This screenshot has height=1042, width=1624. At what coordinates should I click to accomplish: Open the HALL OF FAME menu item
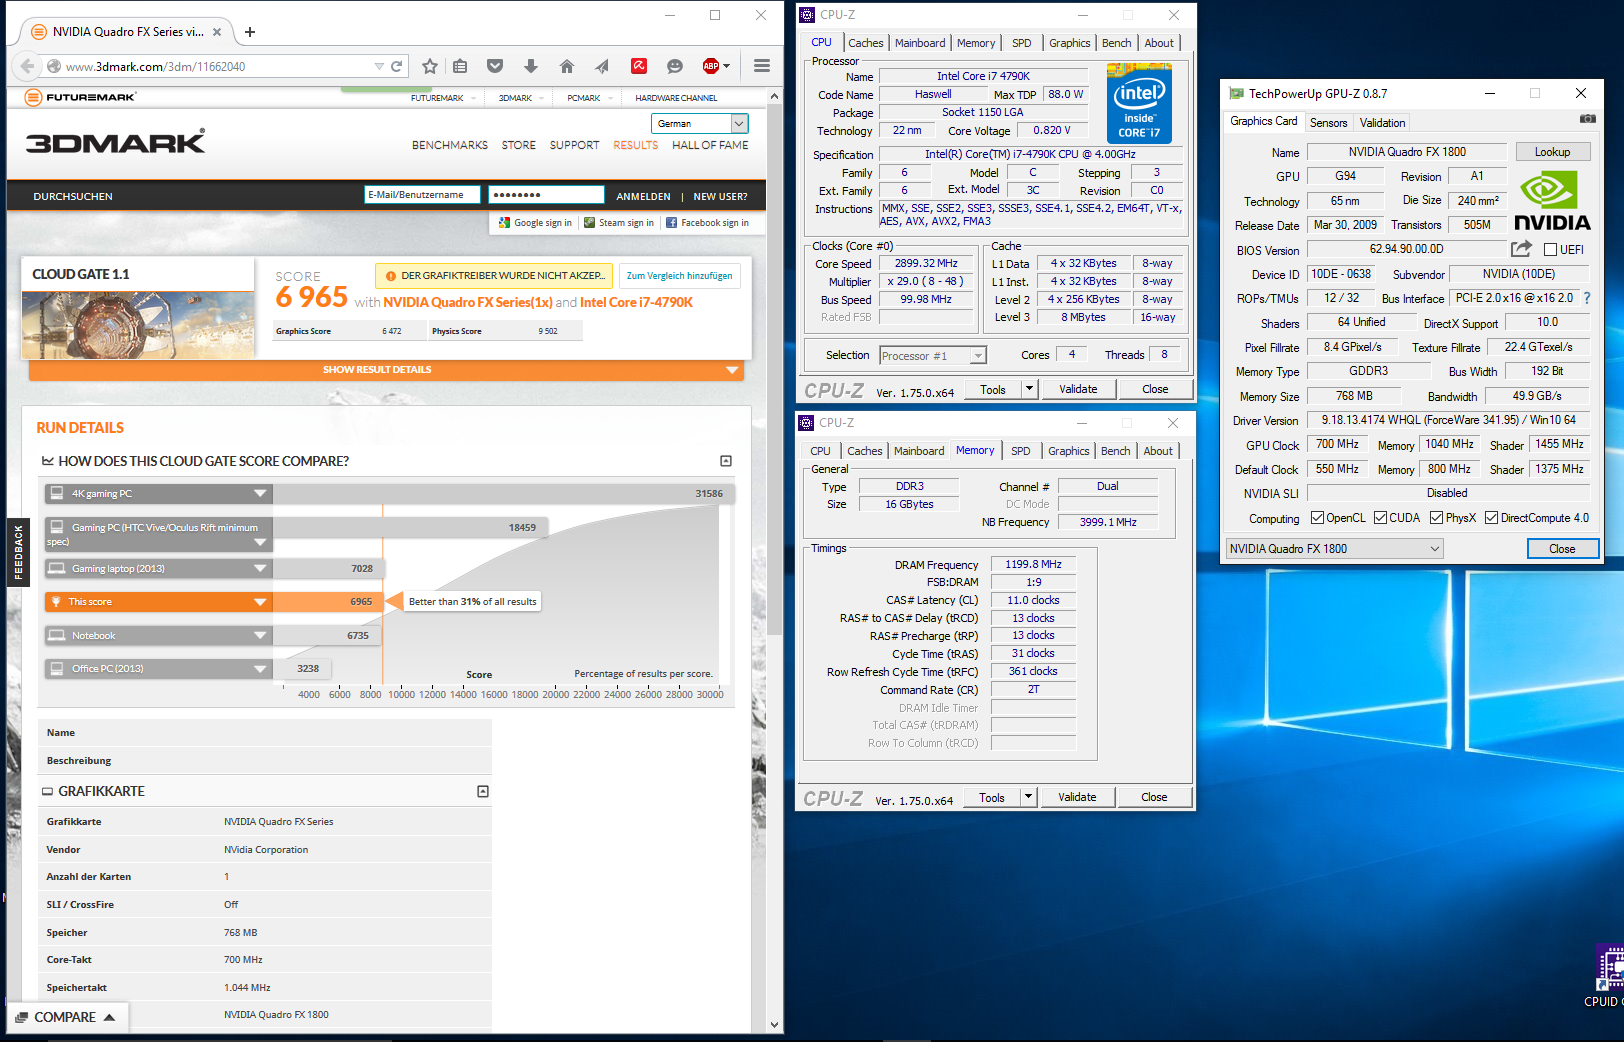pyautogui.click(x=710, y=145)
